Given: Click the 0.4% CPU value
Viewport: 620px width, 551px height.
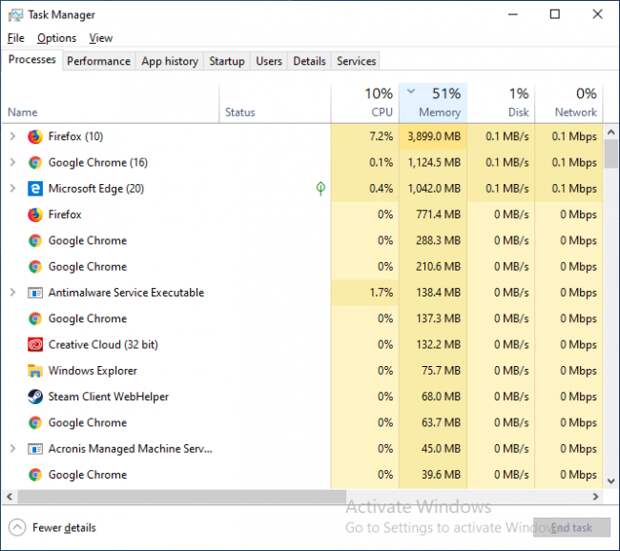Looking at the screenshot, I should pos(381,189).
